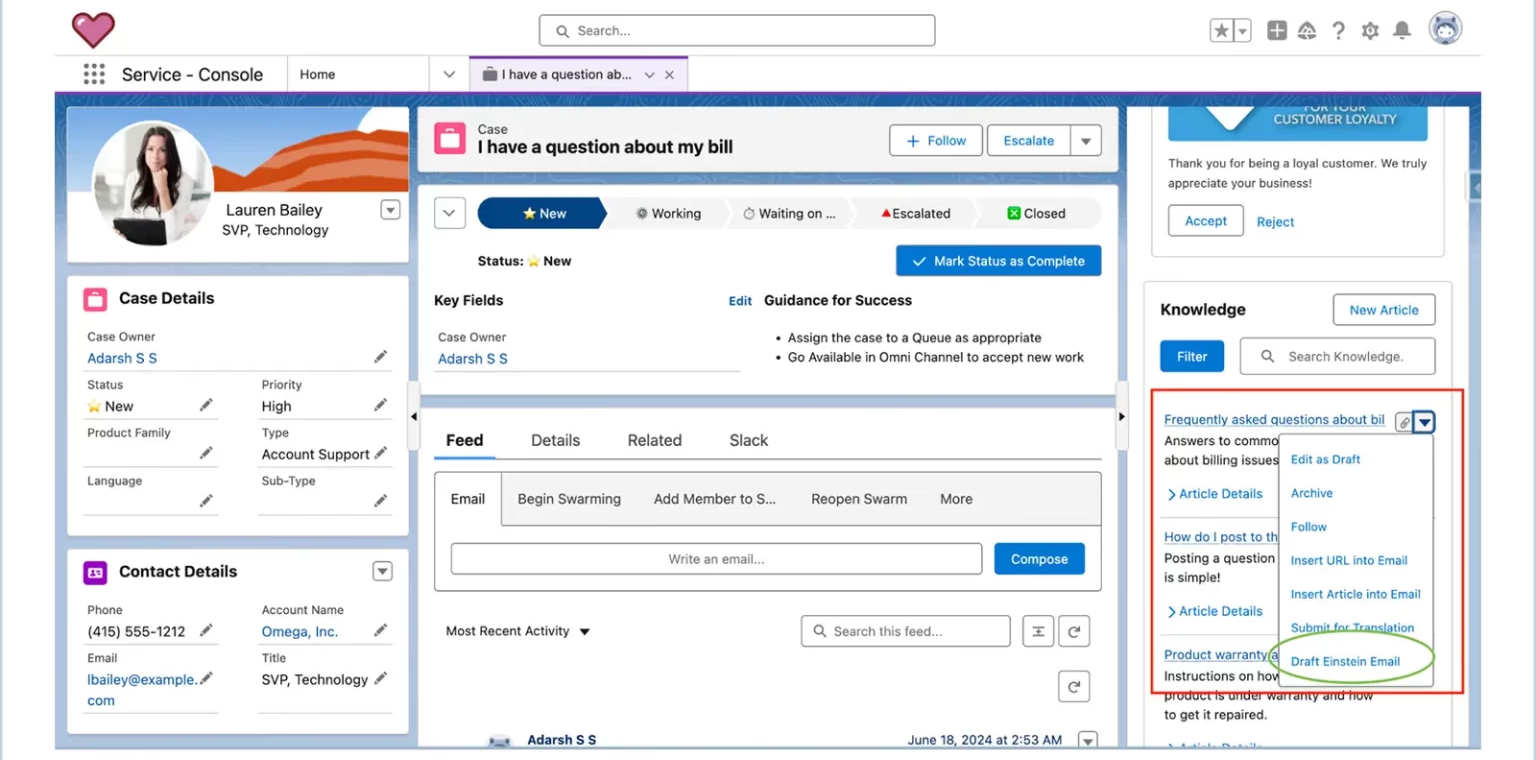Switch to the Related tab

(x=655, y=440)
